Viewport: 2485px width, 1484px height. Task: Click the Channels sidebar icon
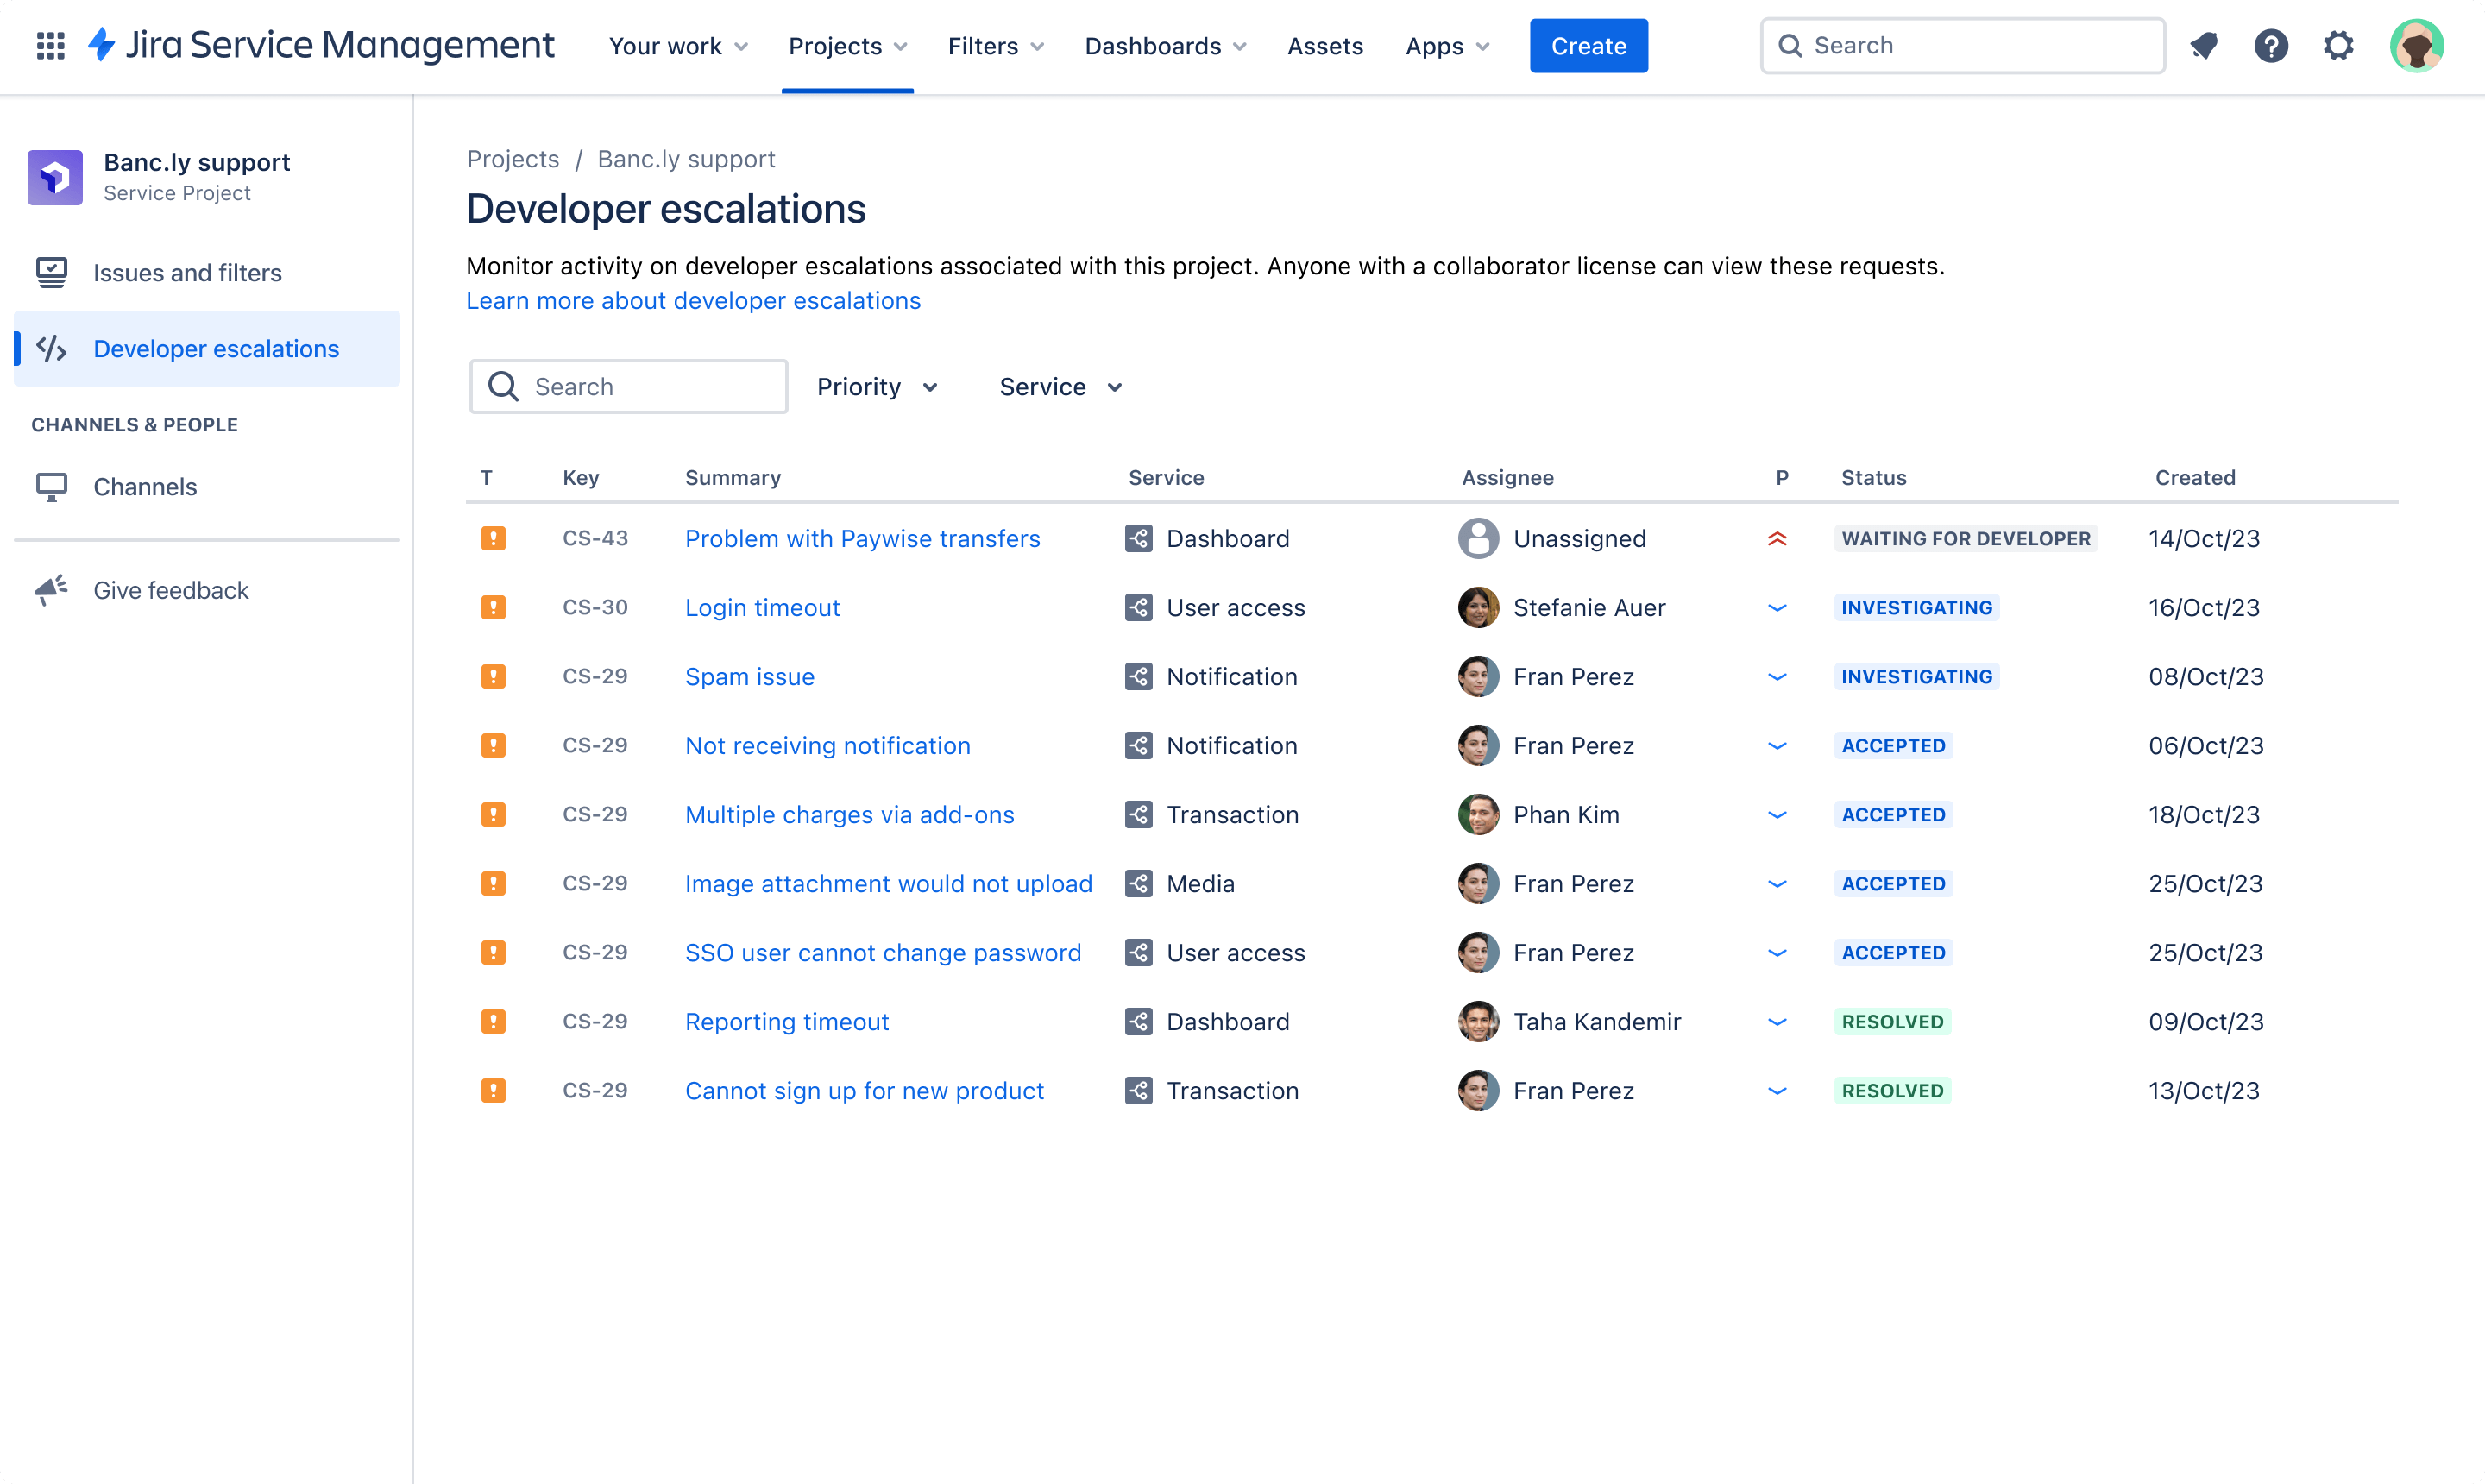51,486
